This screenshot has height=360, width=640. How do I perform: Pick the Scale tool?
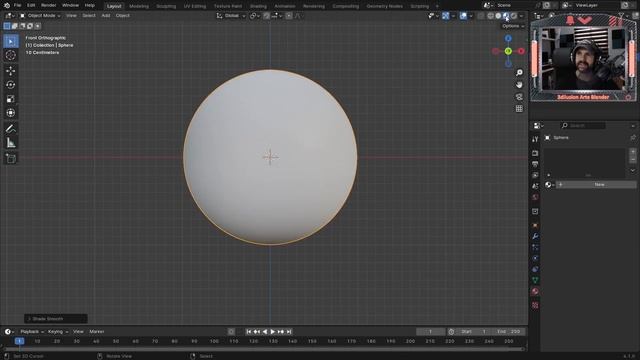tap(11, 99)
